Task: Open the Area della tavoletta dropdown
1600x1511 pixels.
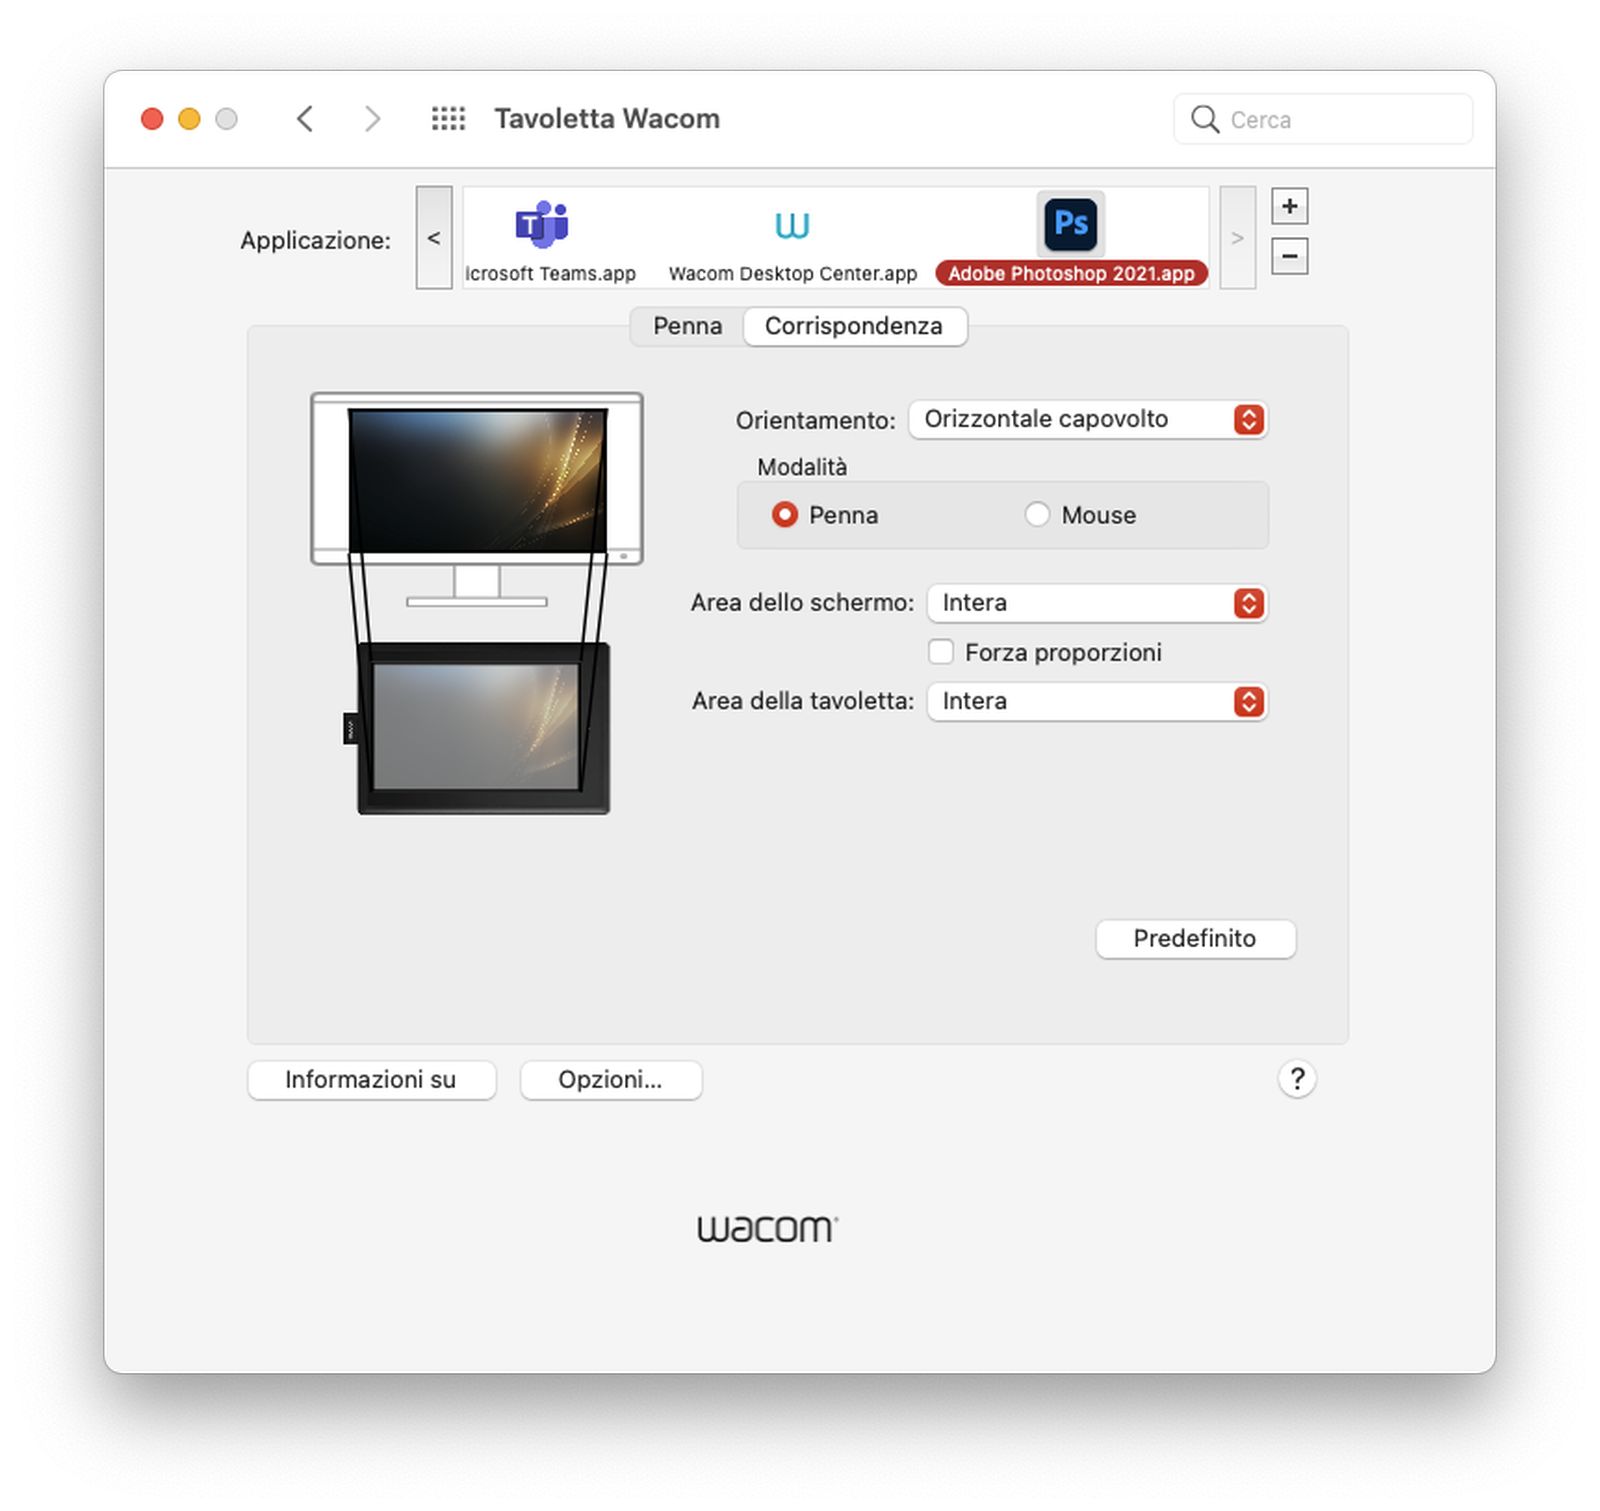Action: tap(1098, 701)
